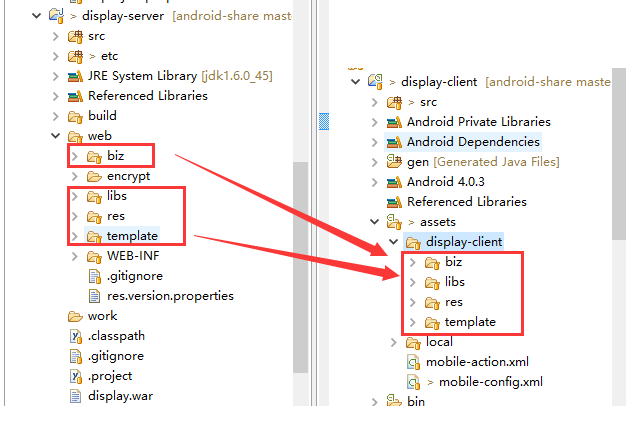The height and width of the screenshot is (424, 637).
Task: Select the biz folder under web
Action: [x=115, y=156]
